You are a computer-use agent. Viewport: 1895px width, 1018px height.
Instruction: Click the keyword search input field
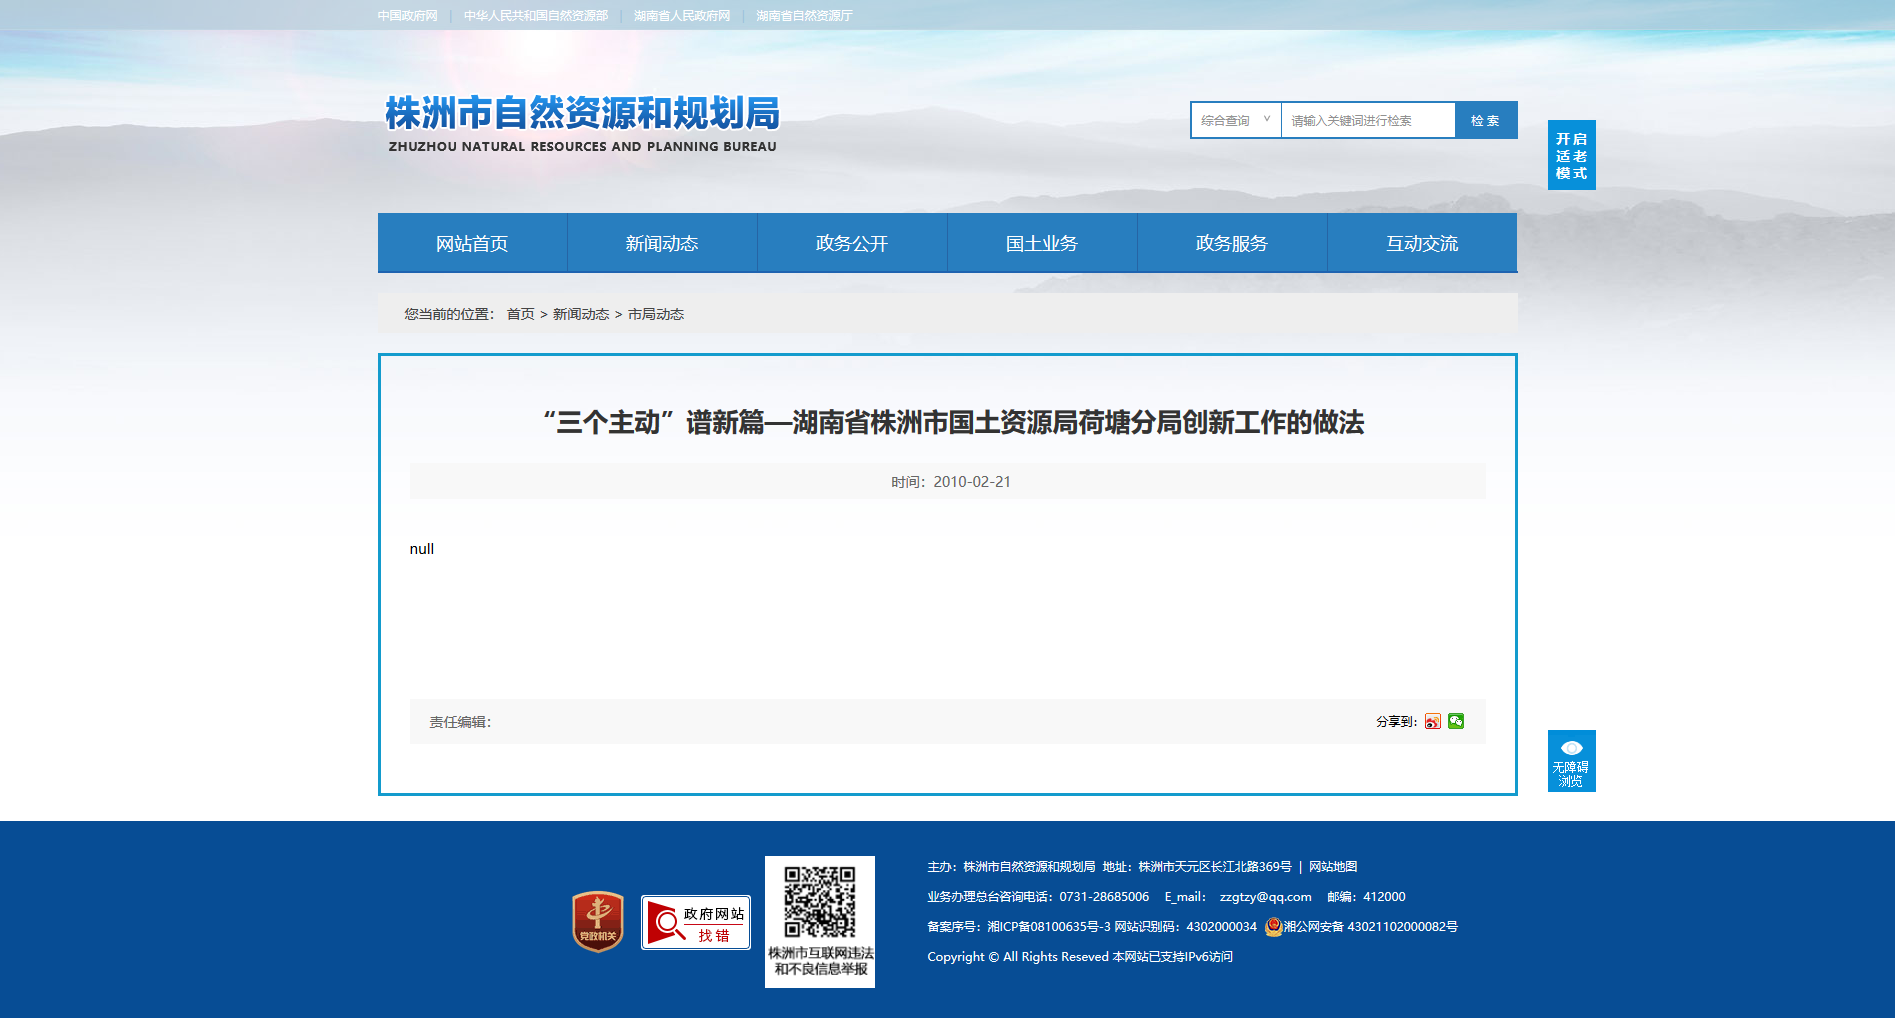point(1367,120)
